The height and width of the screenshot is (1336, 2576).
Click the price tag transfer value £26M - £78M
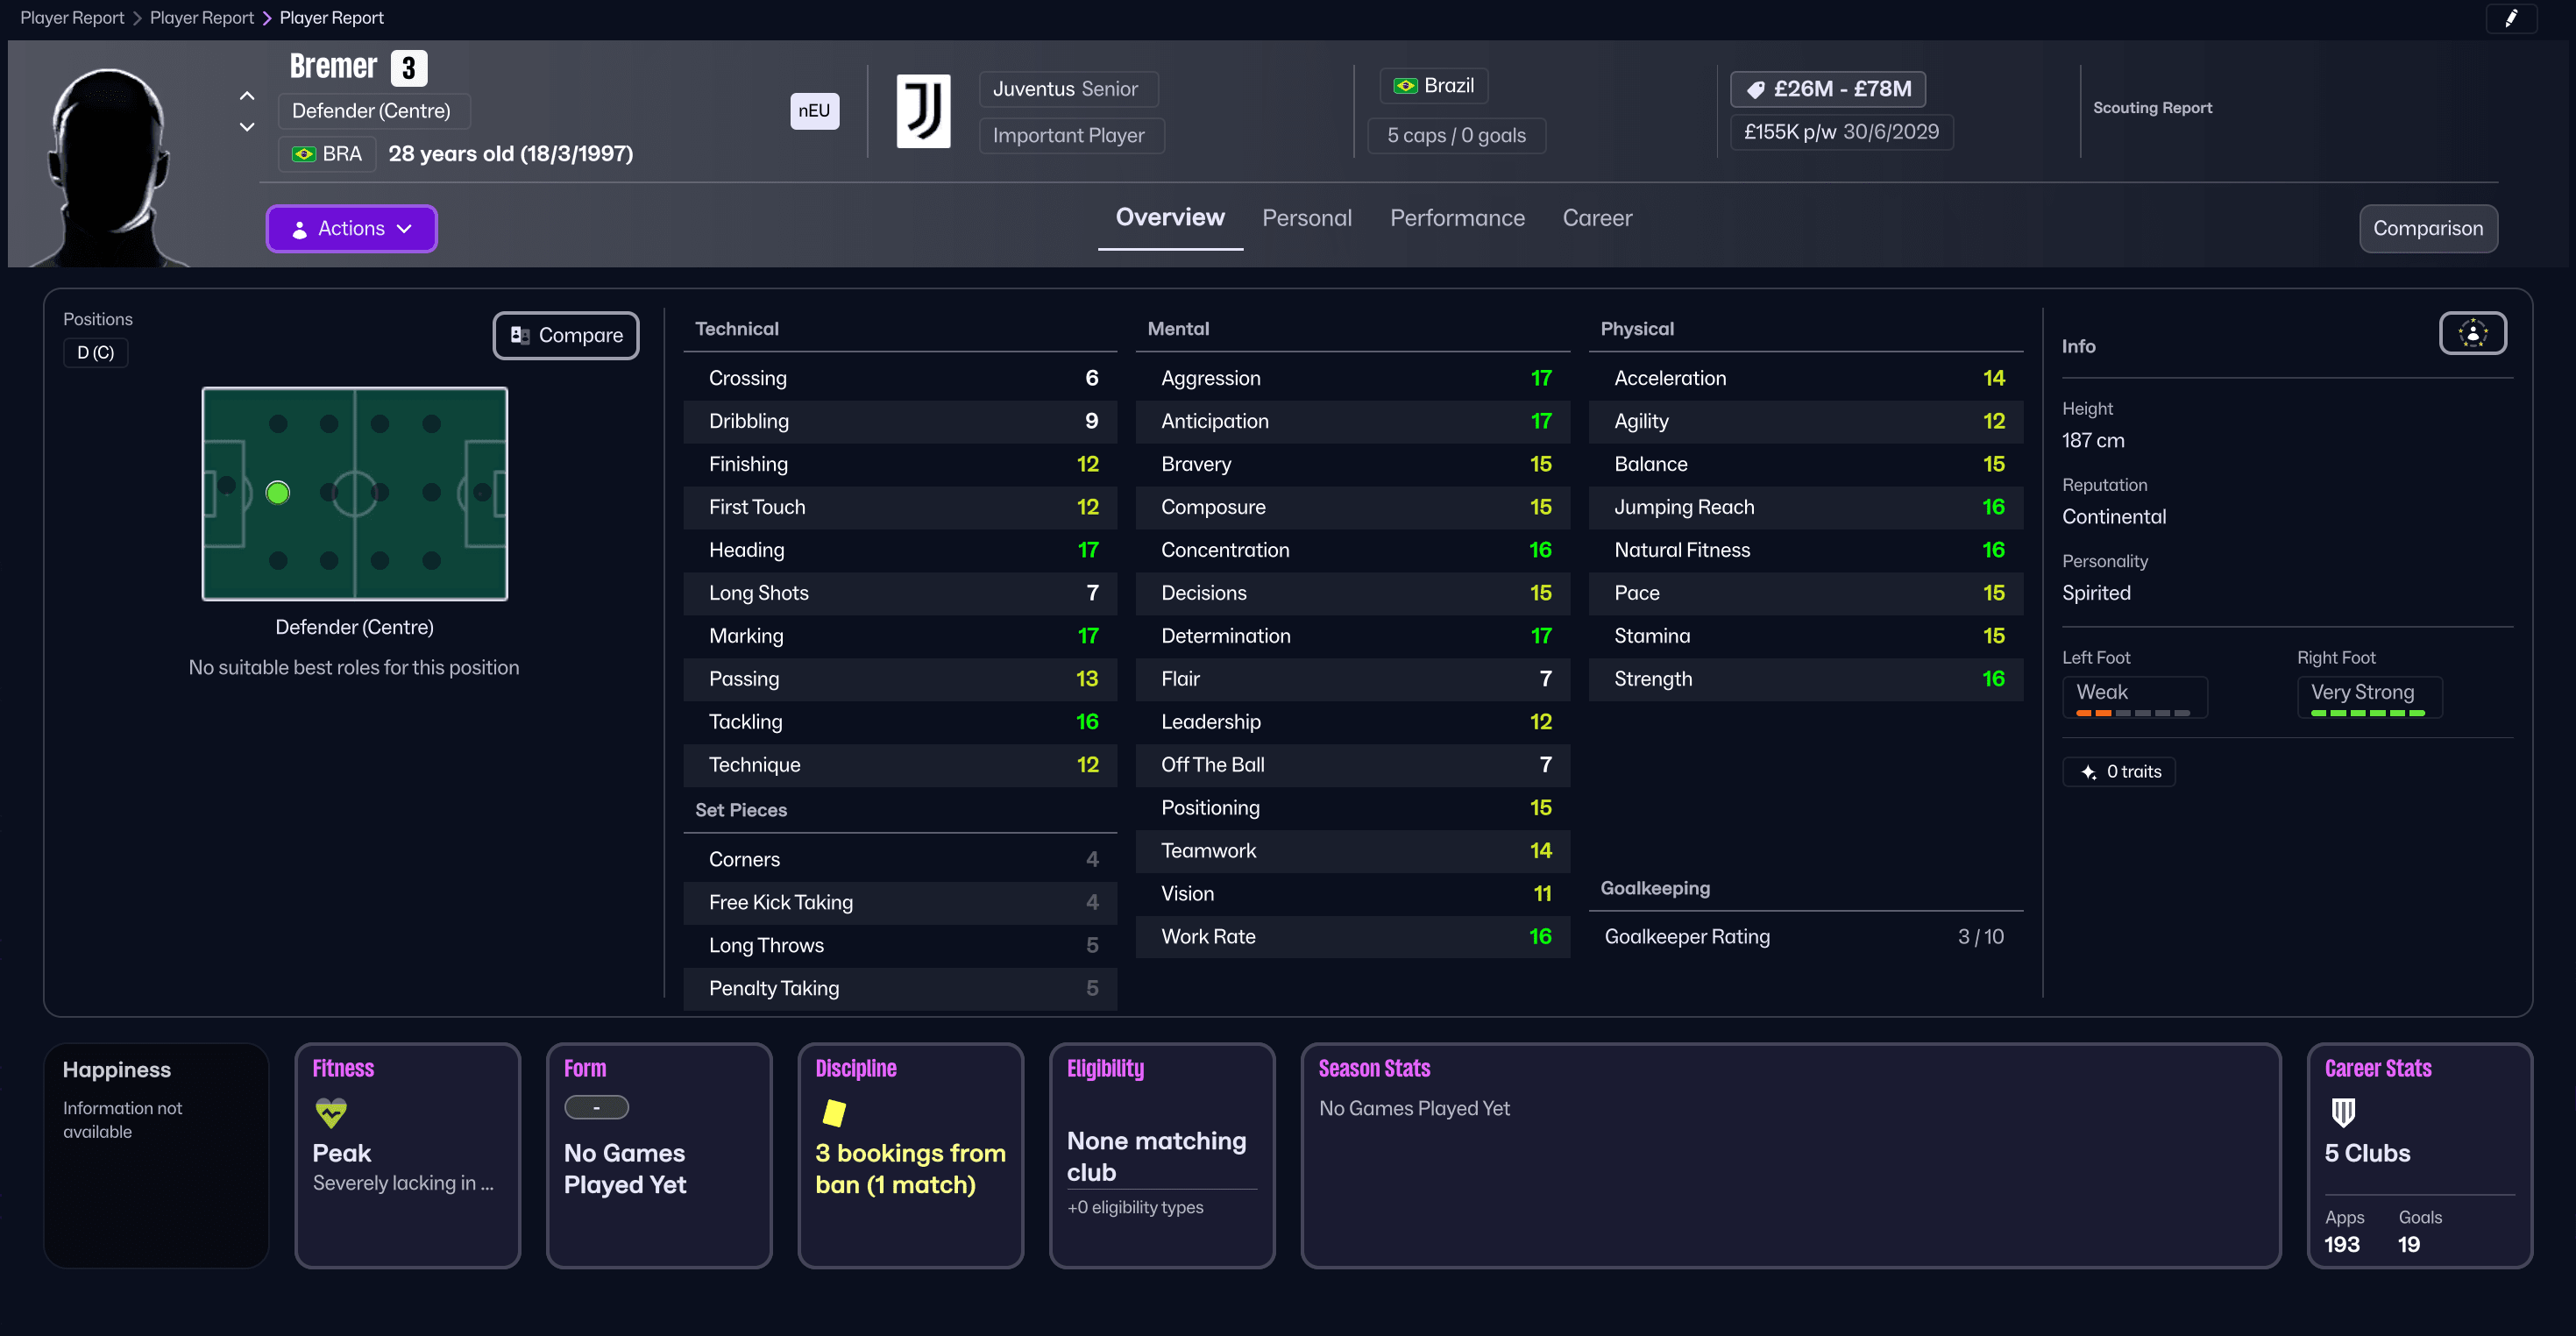pyautogui.click(x=1827, y=89)
